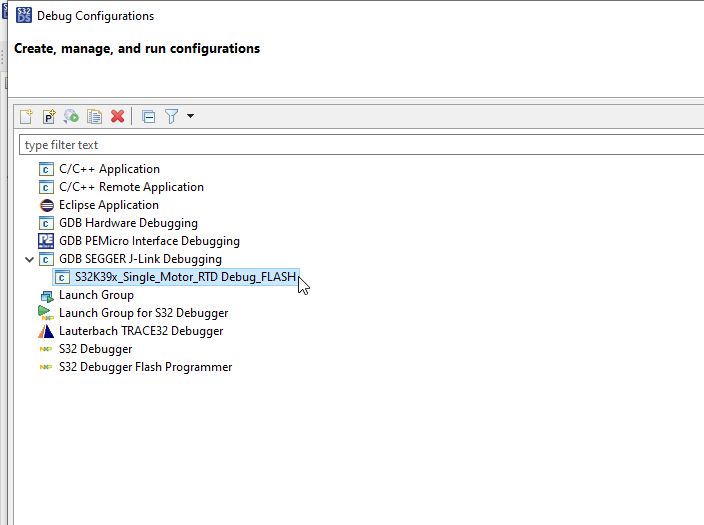704x525 pixels.
Task: Select Eclipse Application entry
Action: tap(108, 205)
